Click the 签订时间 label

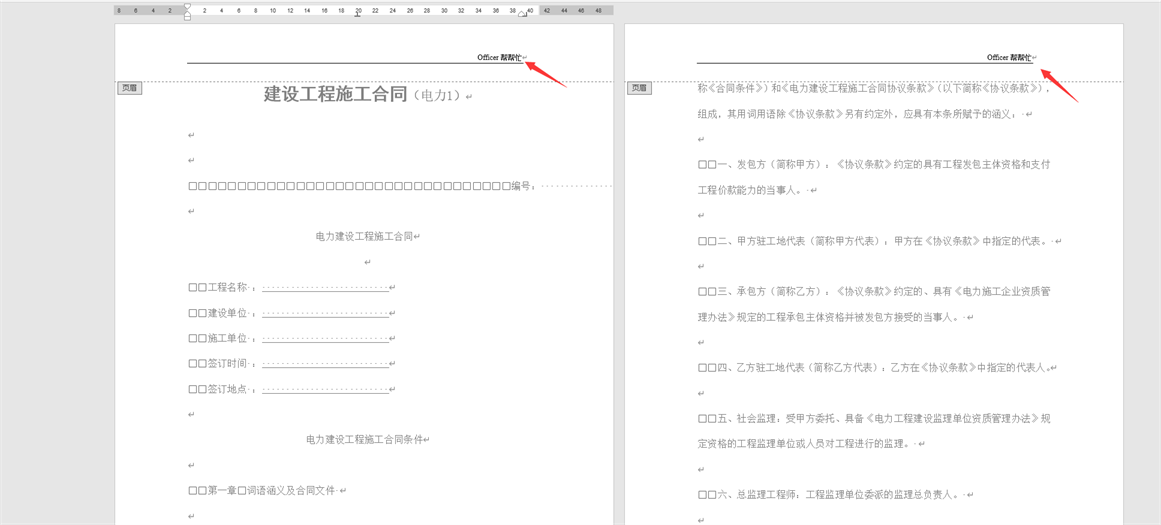point(227,364)
